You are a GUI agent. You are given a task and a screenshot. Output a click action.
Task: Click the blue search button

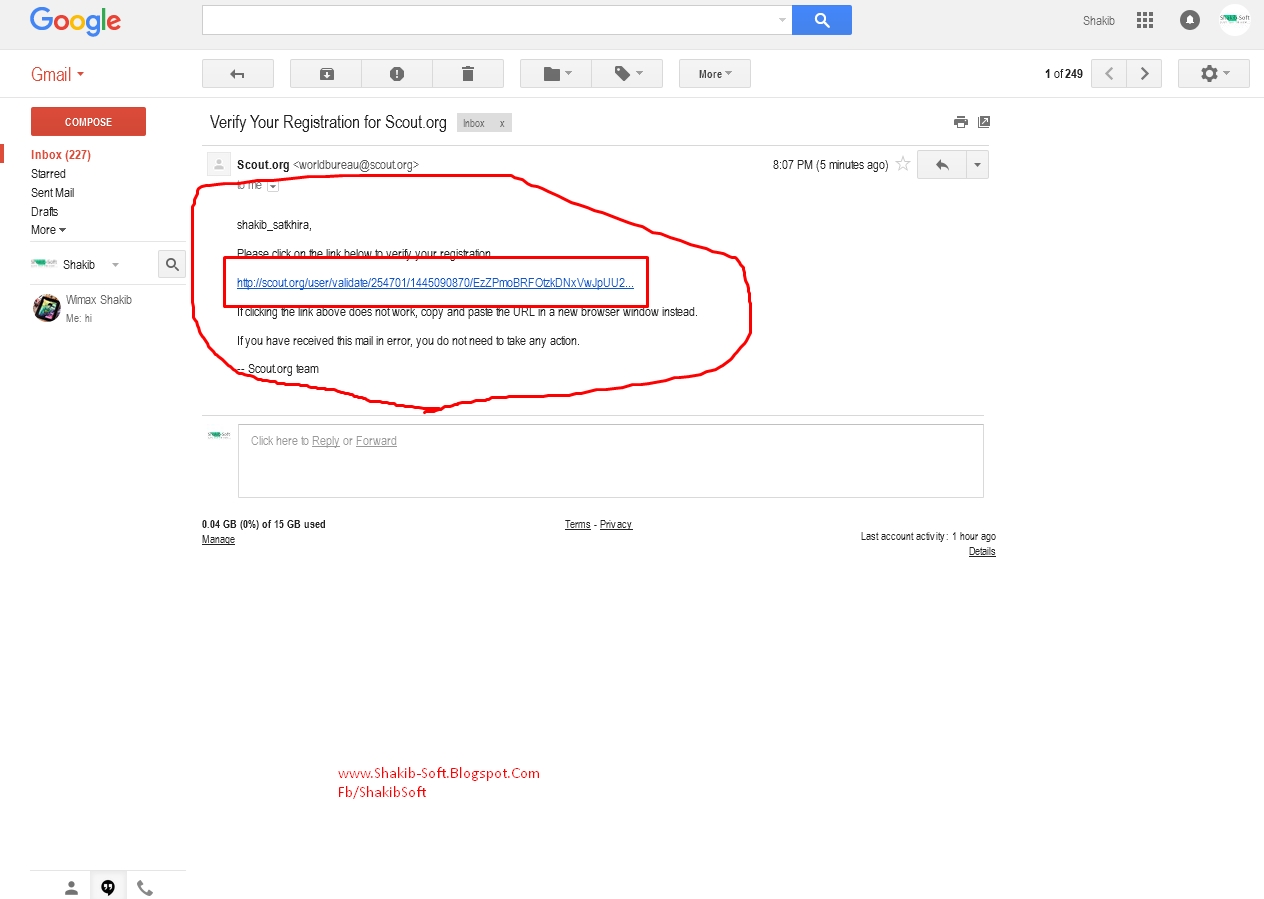coord(822,20)
